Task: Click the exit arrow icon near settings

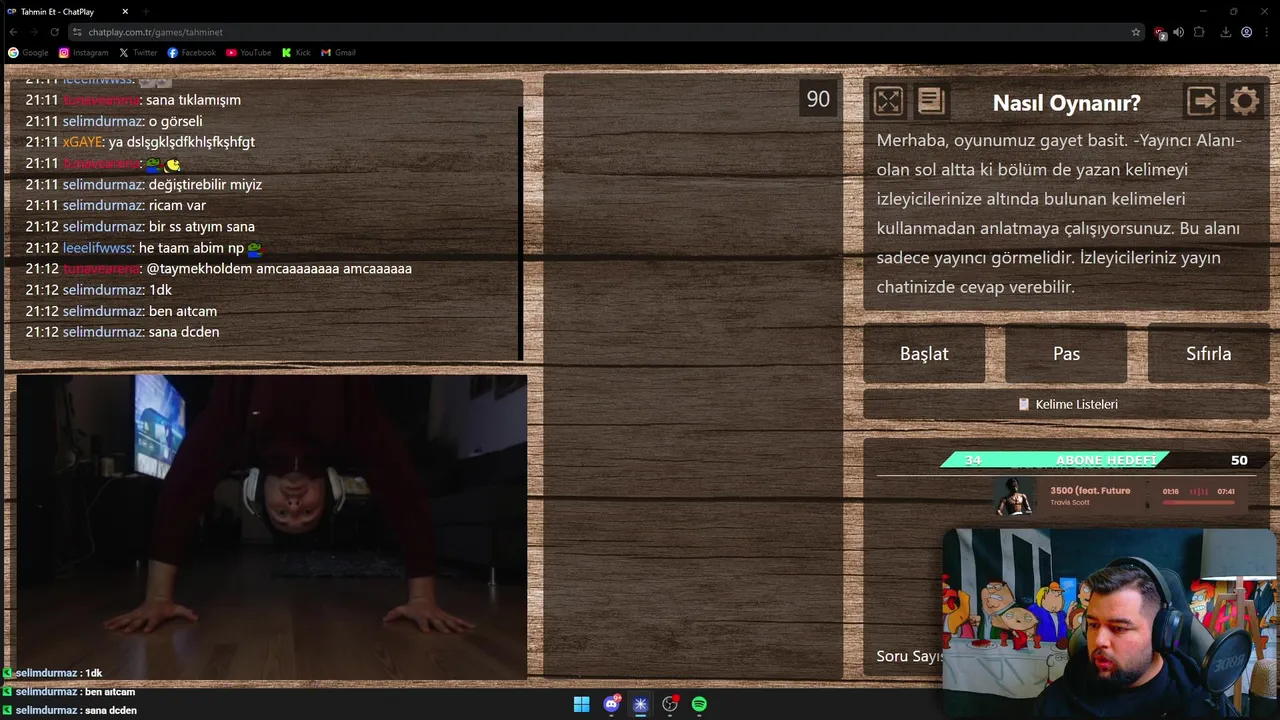Action: coord(1201,101)
